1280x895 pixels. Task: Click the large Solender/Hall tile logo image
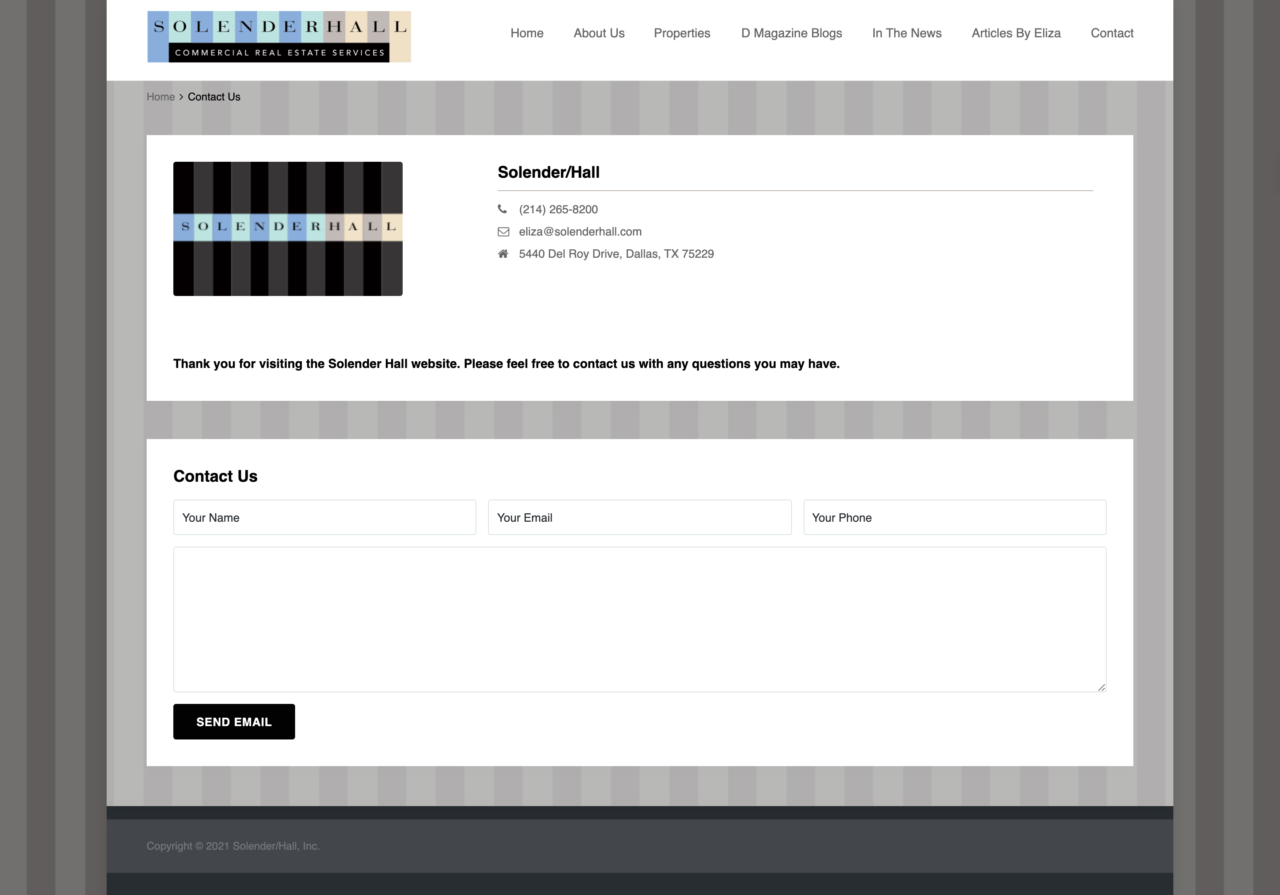click(x=287, y=228)
